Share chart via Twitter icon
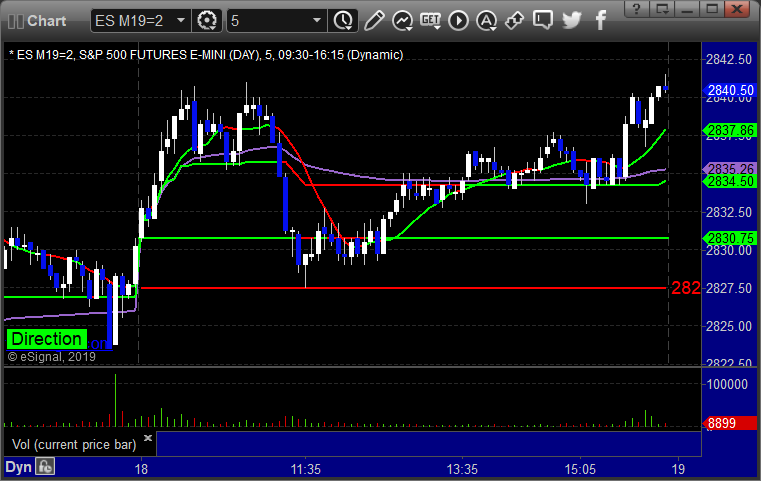This screenshot has height=481, width=761. point(572,20)
